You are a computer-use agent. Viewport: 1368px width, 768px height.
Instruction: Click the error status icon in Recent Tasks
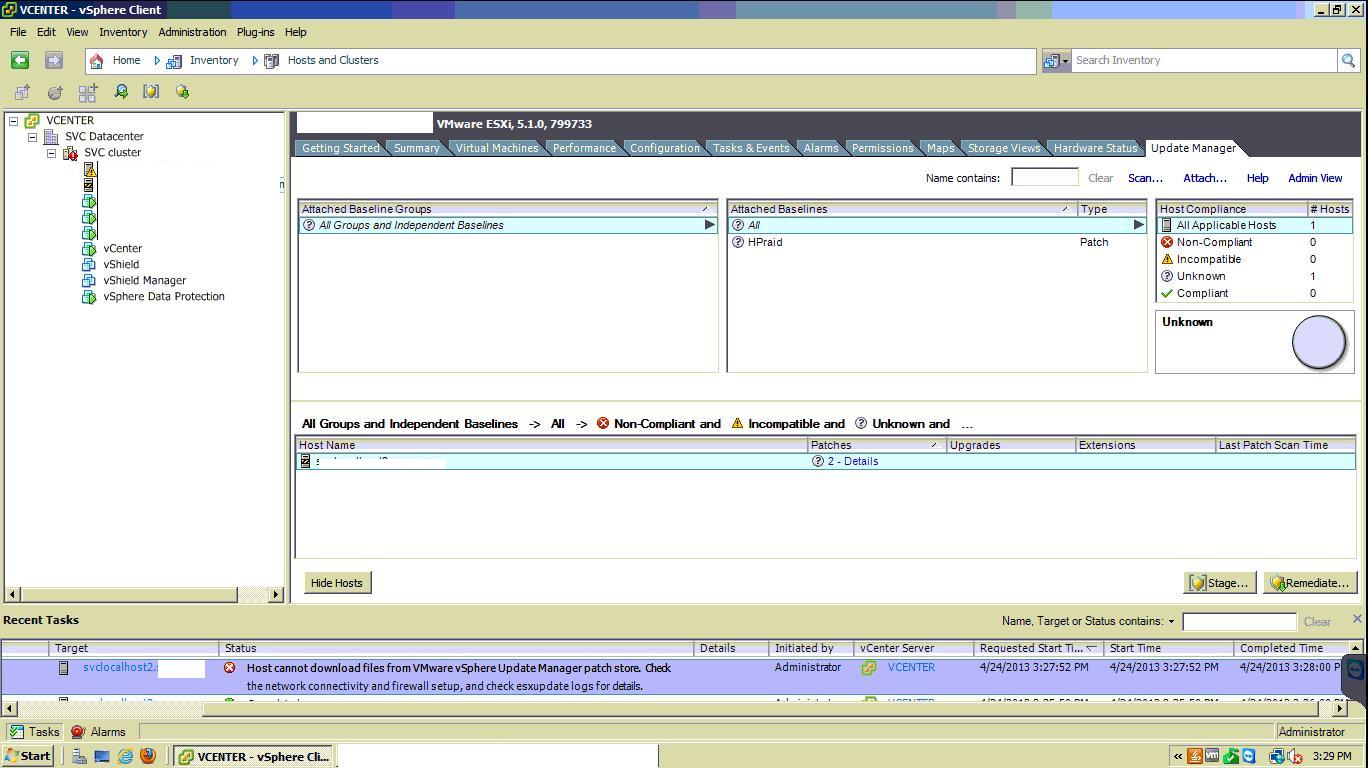pyautogui.click(x=229, y=668)
